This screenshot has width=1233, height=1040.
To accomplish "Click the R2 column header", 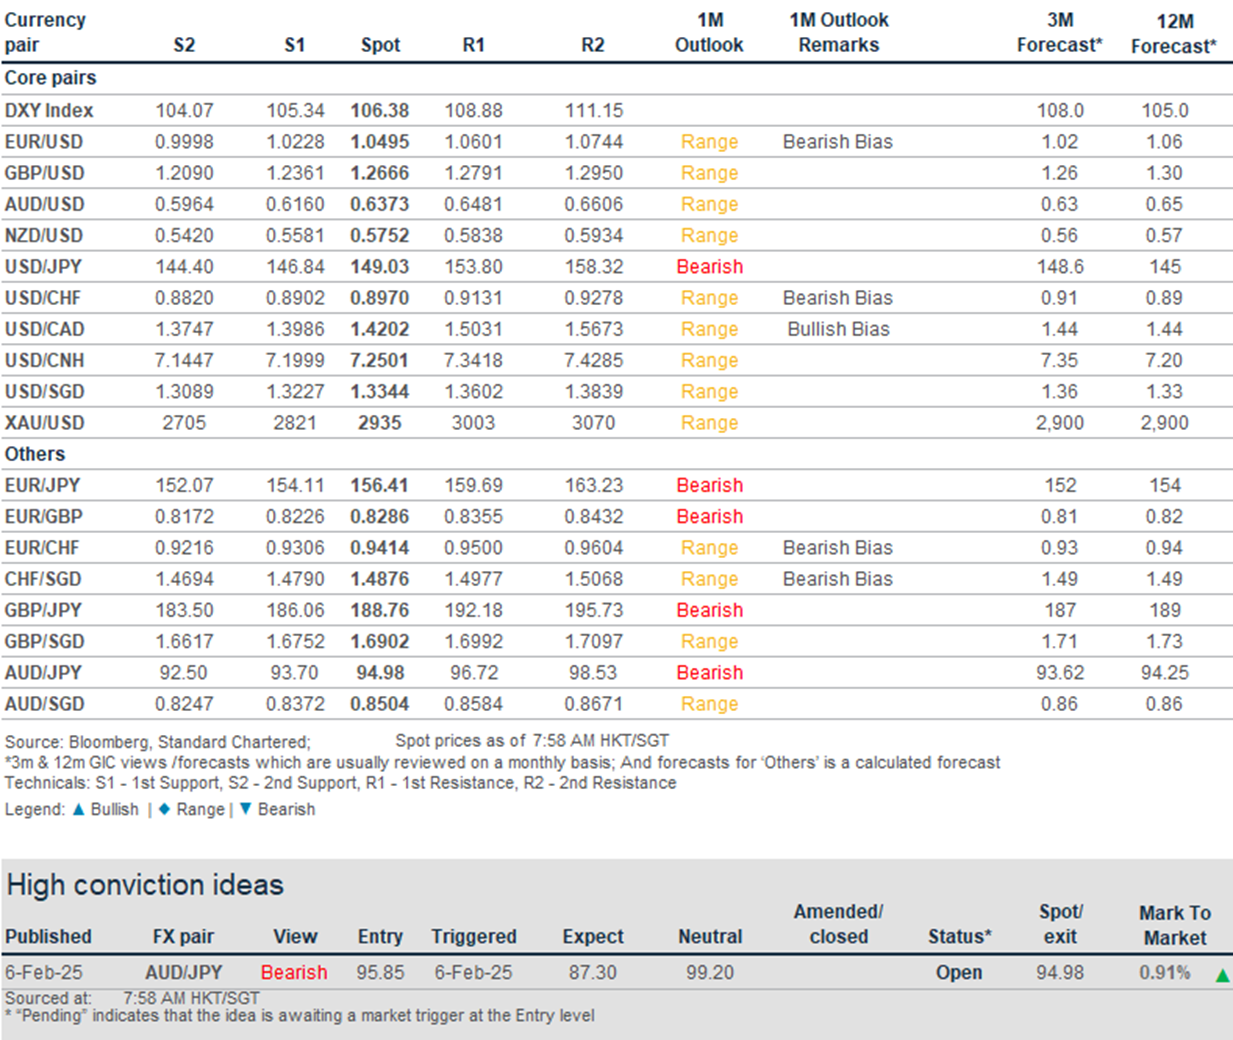I will click(593, 45).
